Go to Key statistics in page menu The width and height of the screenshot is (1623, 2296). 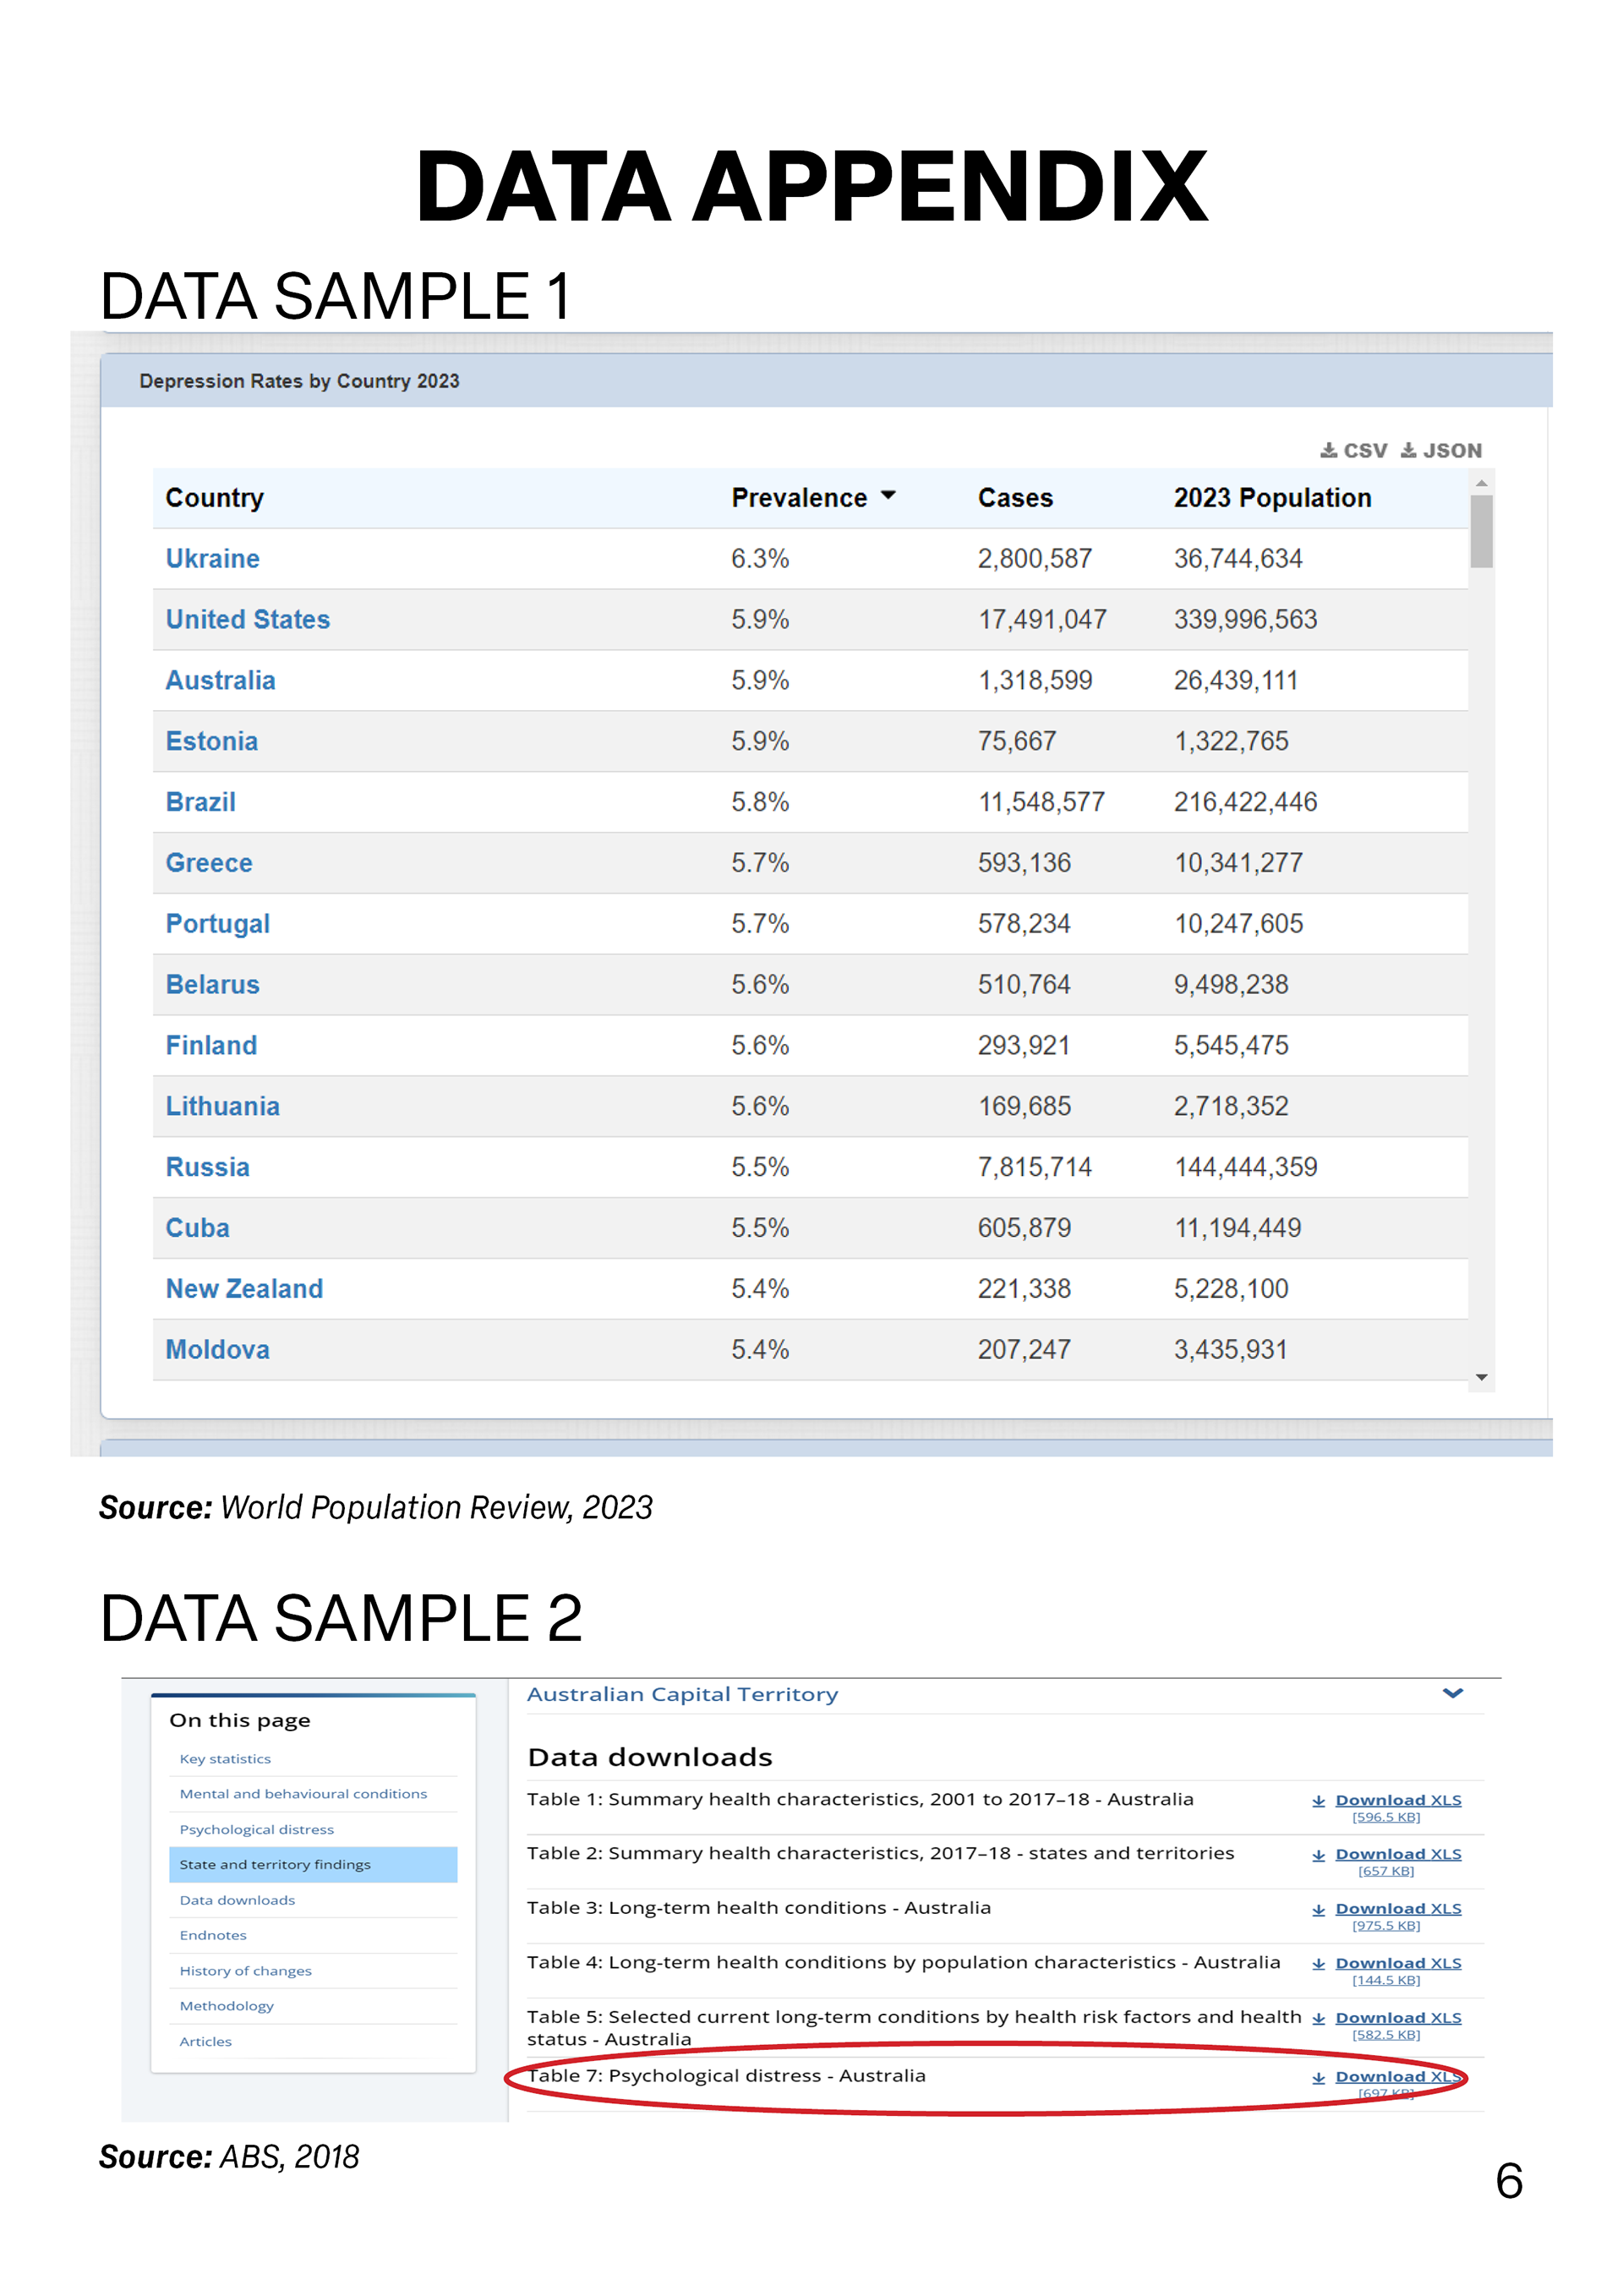(x=225, y=1759)
